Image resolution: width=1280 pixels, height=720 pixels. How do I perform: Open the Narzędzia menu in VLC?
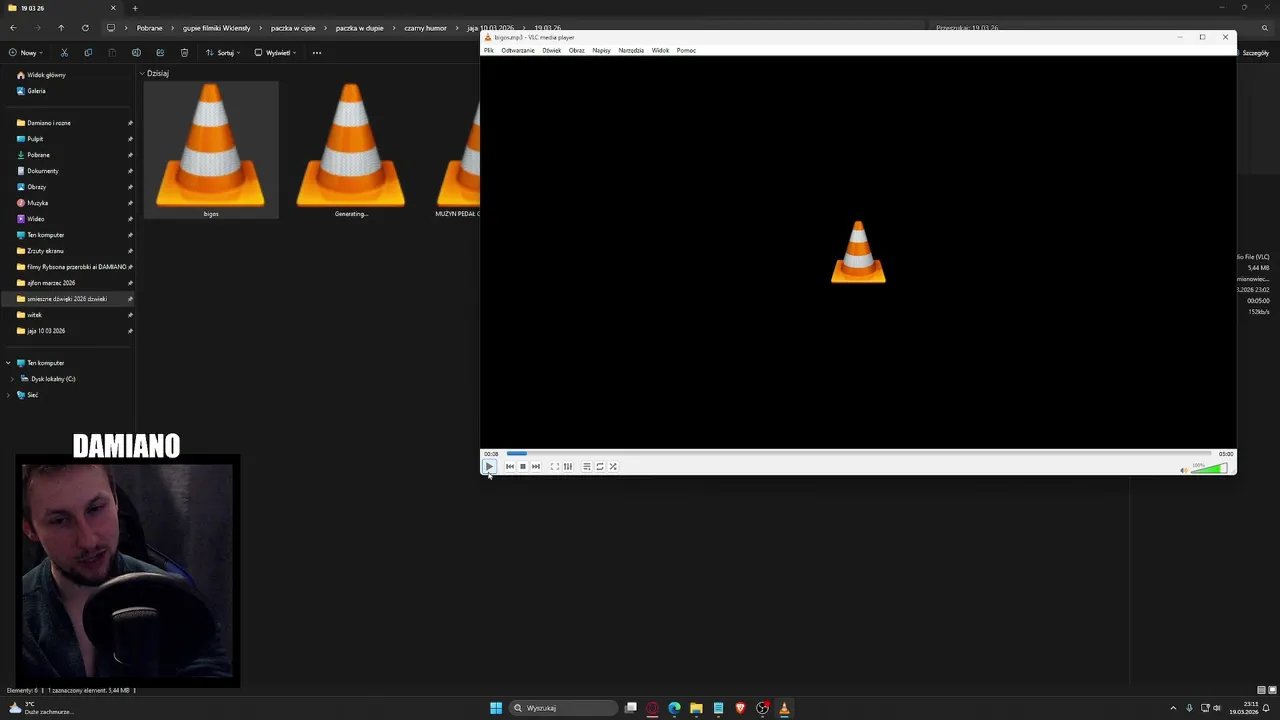[631, 50]
